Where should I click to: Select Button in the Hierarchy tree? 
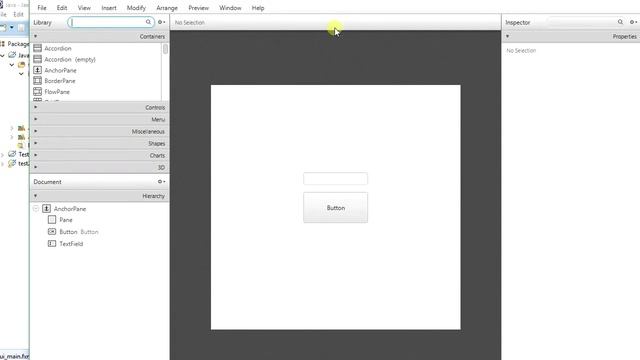pyautogui.click(x=68, y=232)
